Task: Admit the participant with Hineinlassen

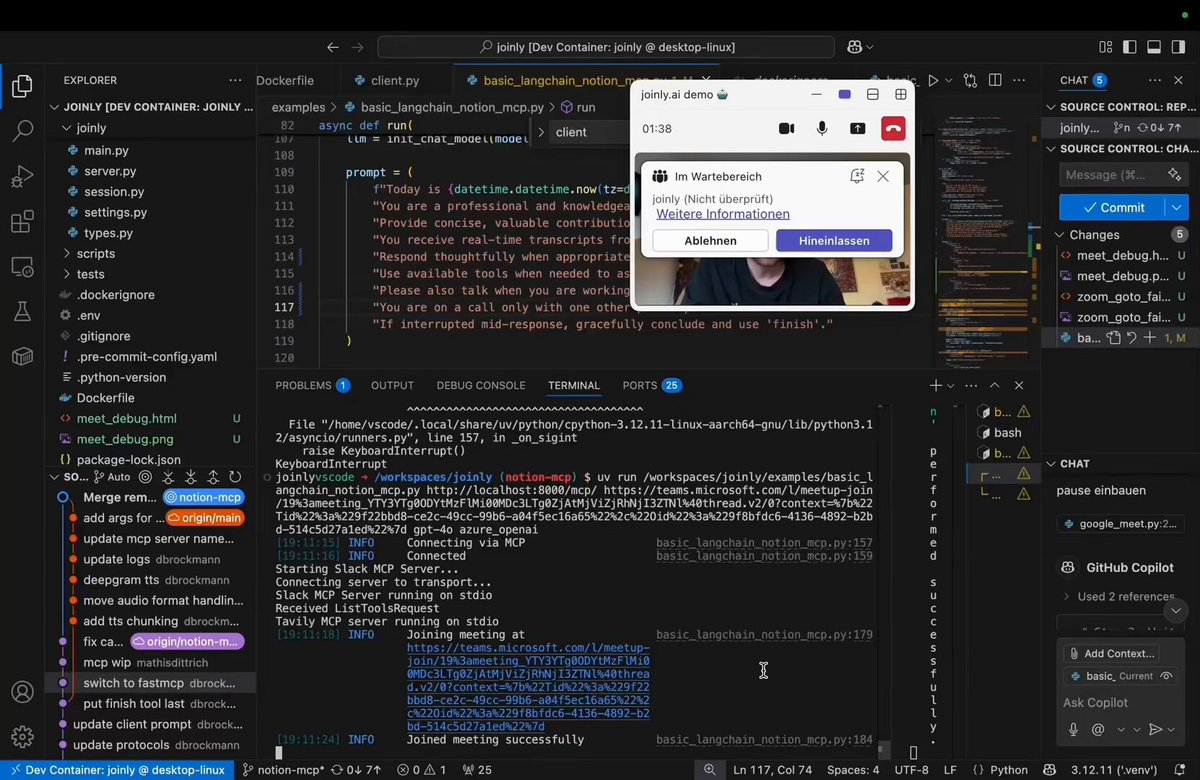Action: 833,241
